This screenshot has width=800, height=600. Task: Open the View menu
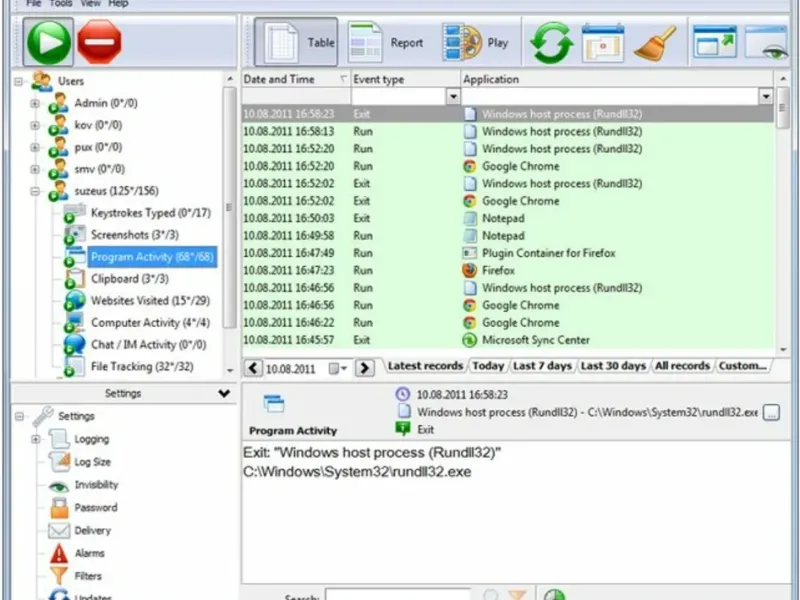(x=90, y=4)
